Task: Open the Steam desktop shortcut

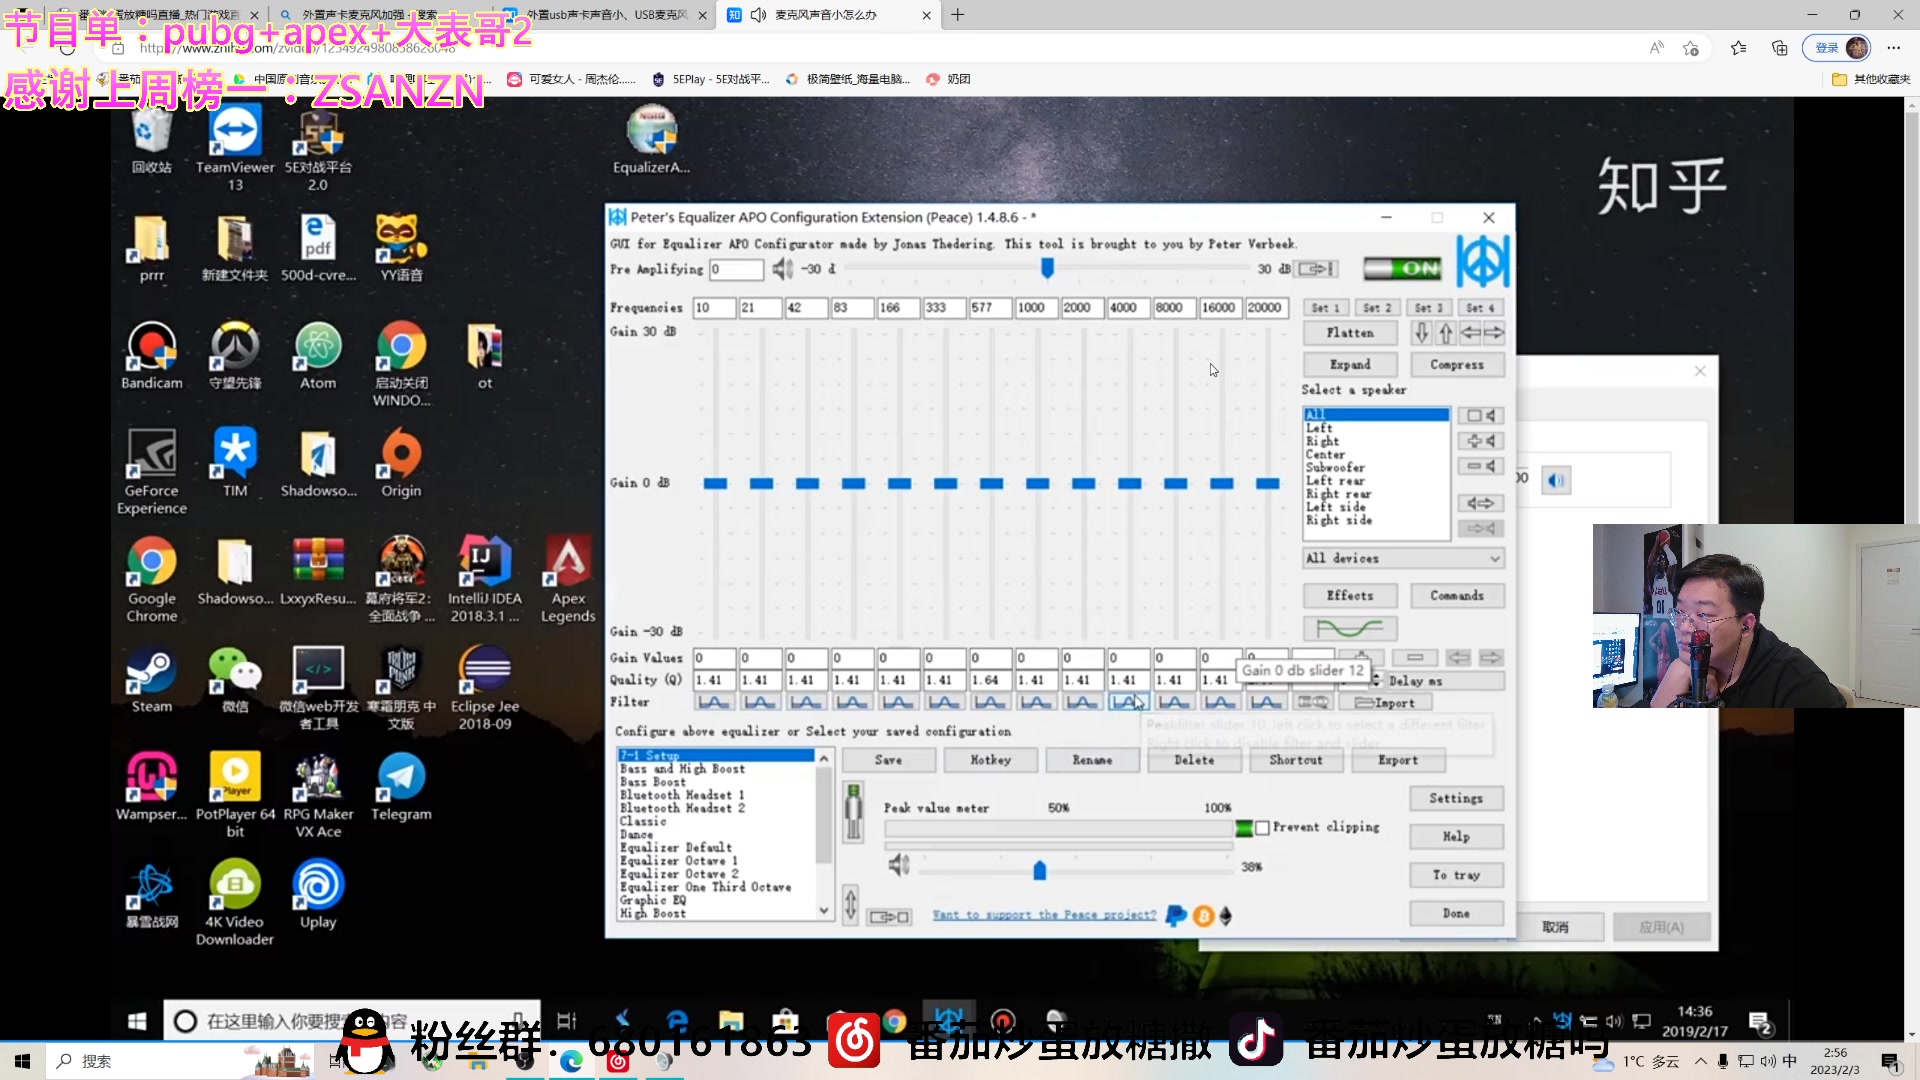Action: tap(152, 680)
